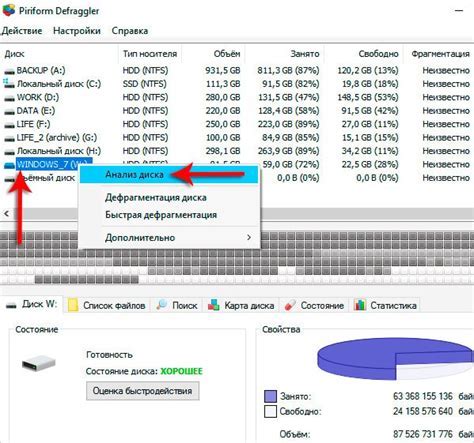
Task: Click the 931,5 GB volume cell
Action: 223,71
